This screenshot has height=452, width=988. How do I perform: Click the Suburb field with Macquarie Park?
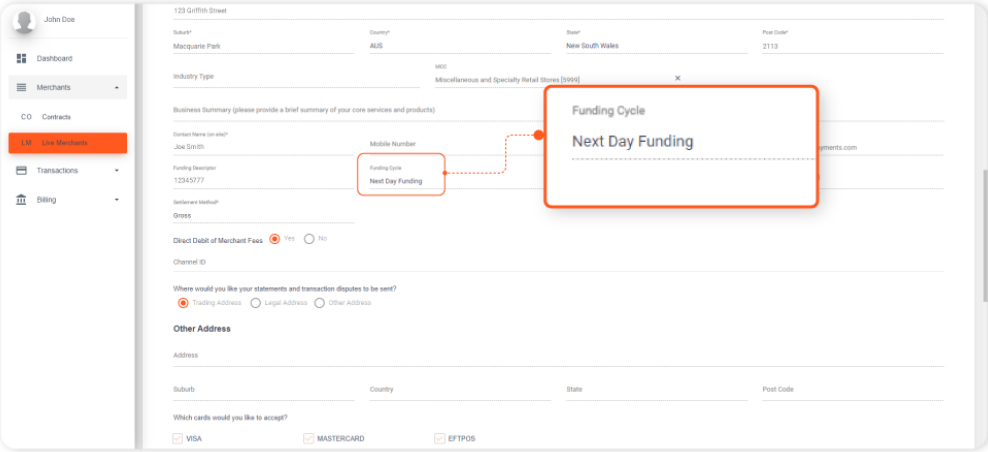pos(263,42)
